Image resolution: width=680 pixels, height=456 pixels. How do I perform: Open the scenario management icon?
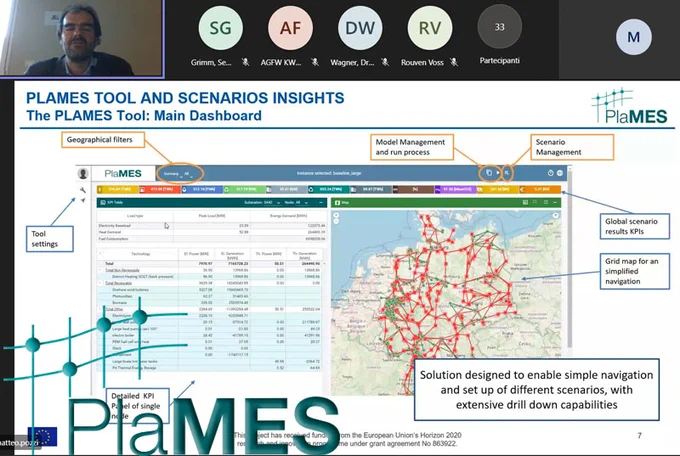(x=507, y=173)
